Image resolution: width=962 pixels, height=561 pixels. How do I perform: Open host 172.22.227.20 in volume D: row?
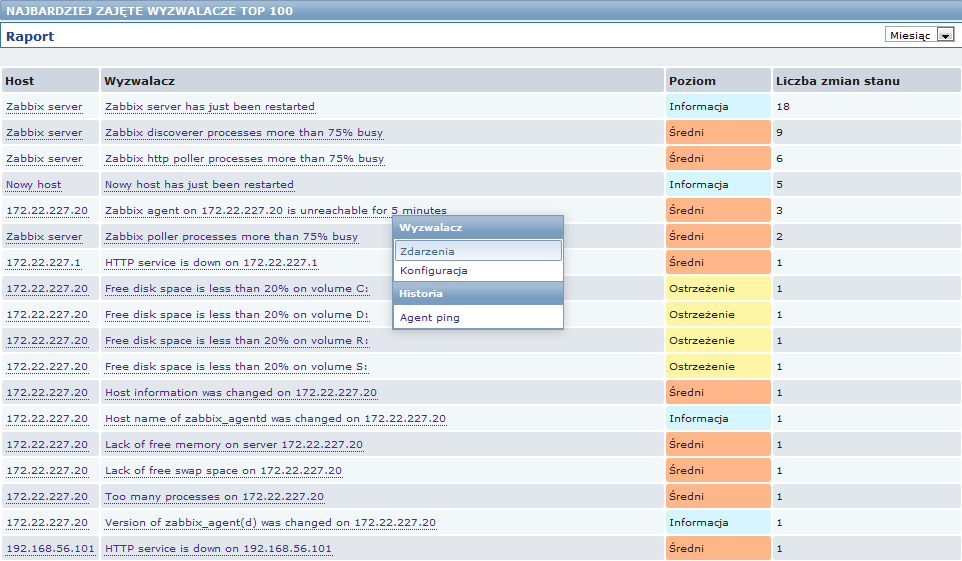47,314
